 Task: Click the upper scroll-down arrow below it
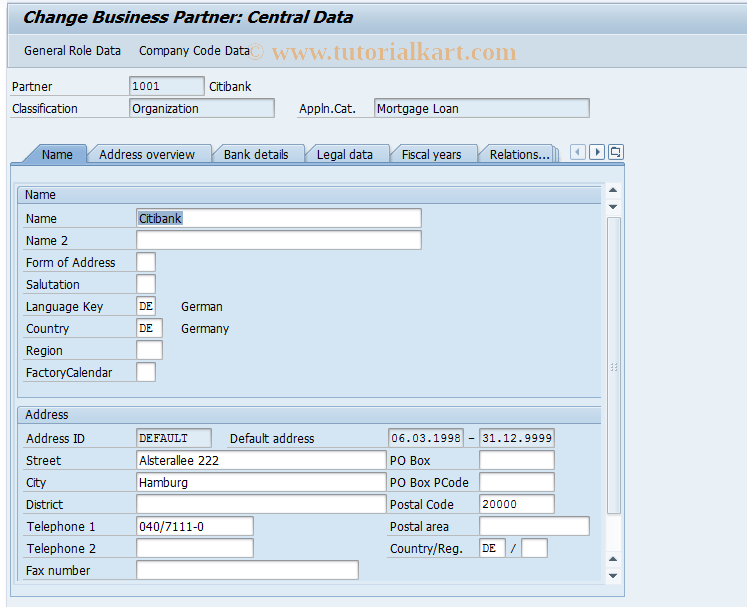613,207
